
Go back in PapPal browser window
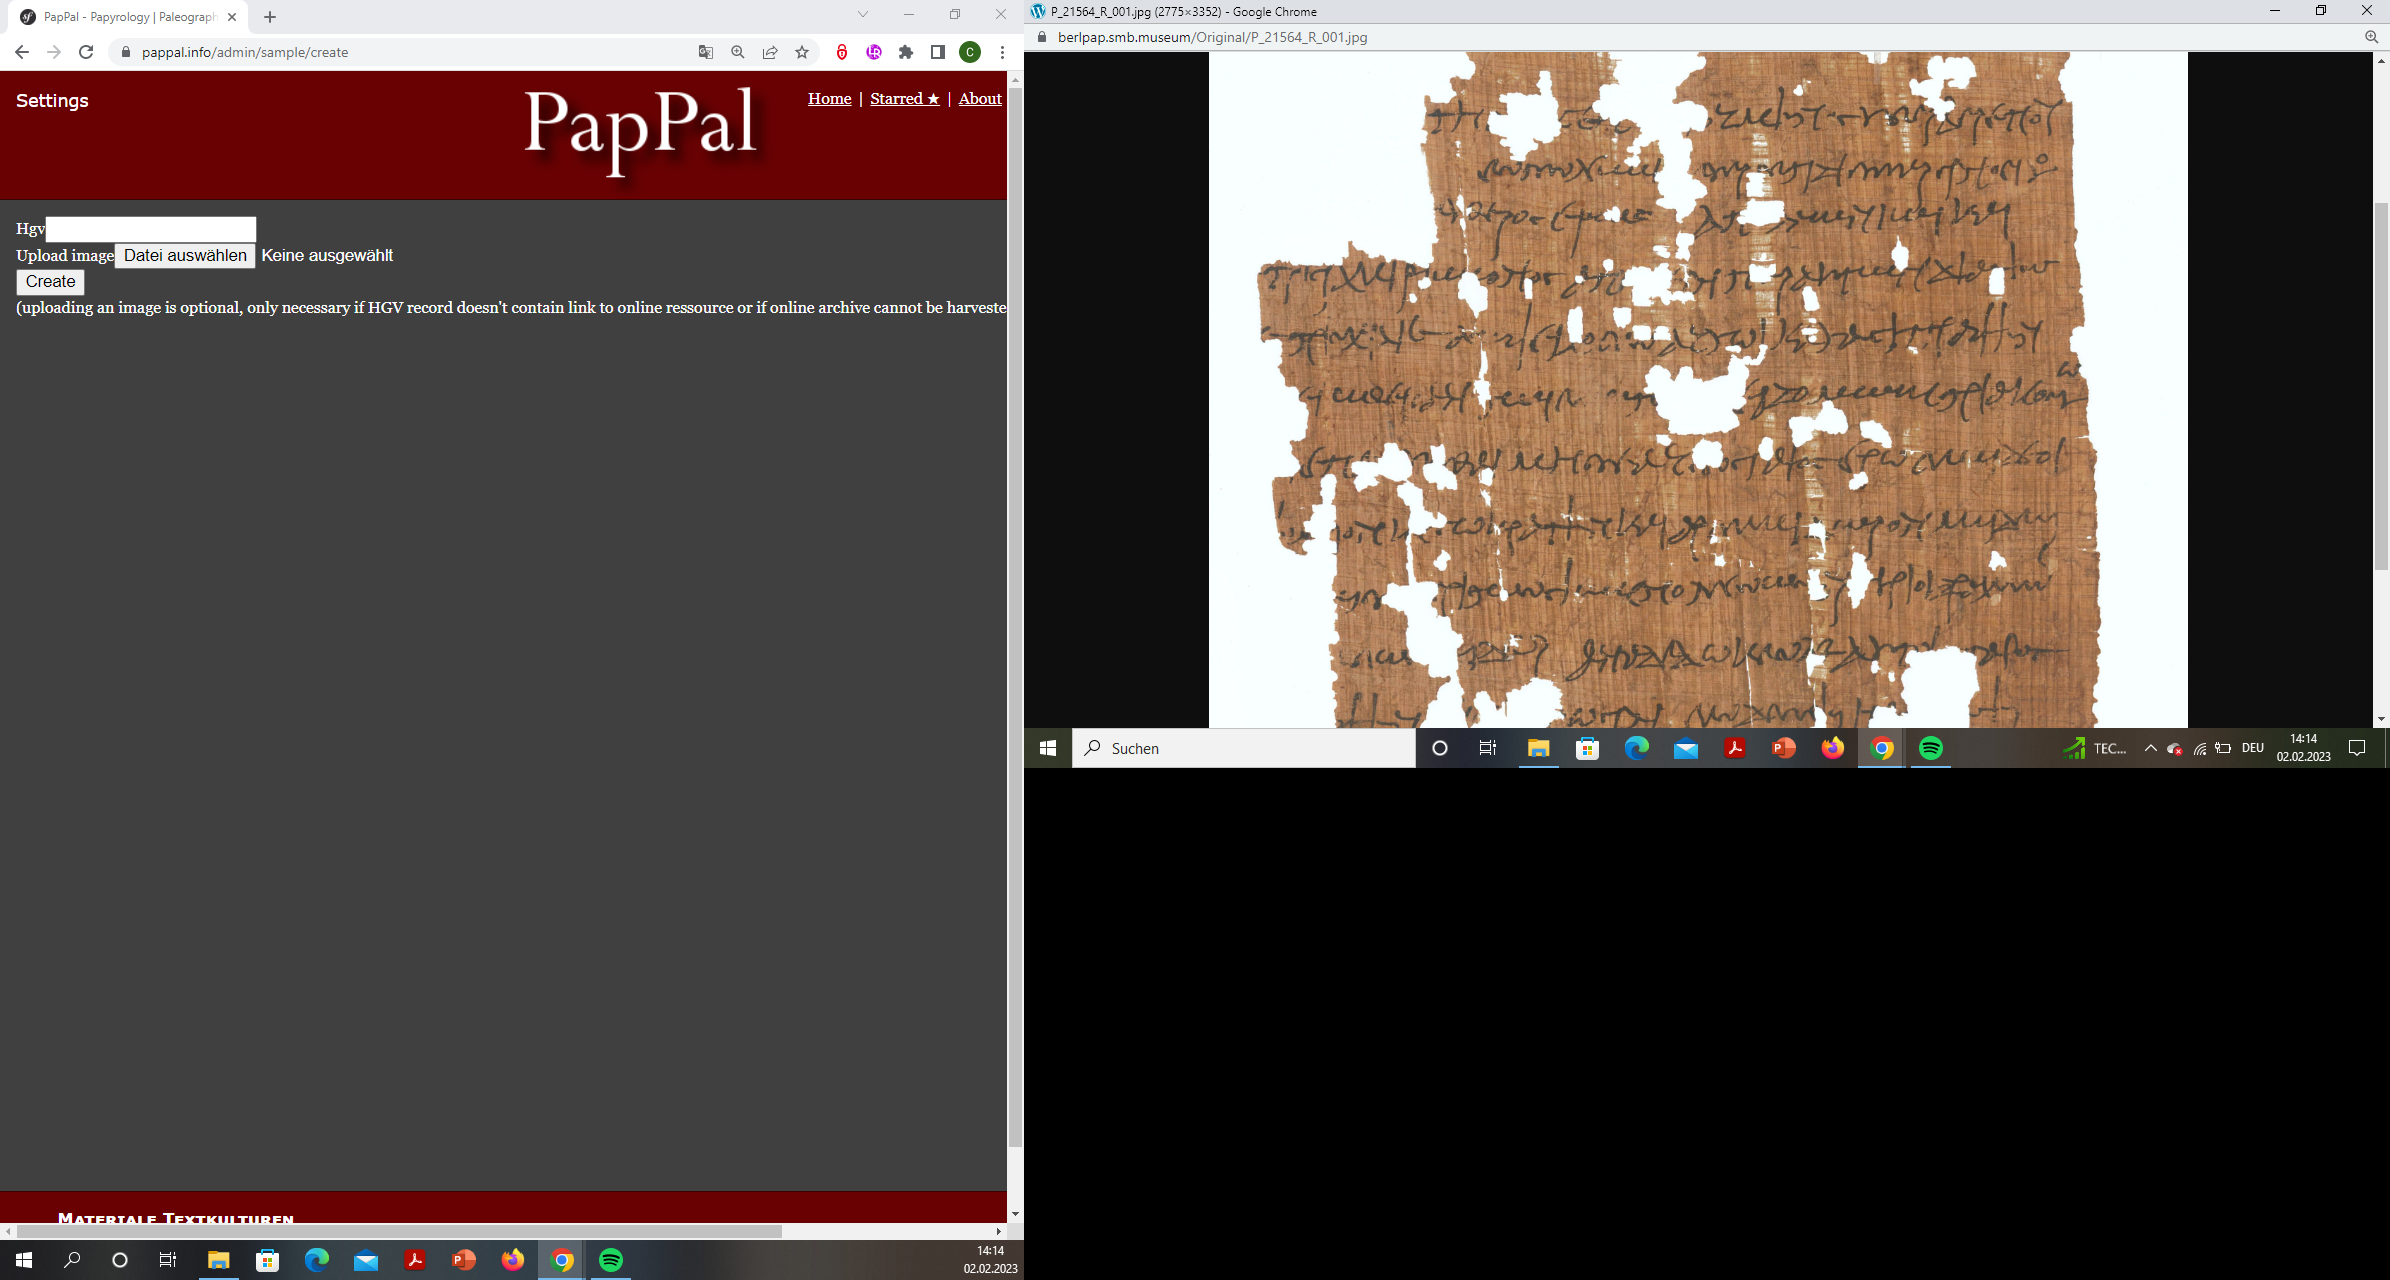tap(22, 52)
